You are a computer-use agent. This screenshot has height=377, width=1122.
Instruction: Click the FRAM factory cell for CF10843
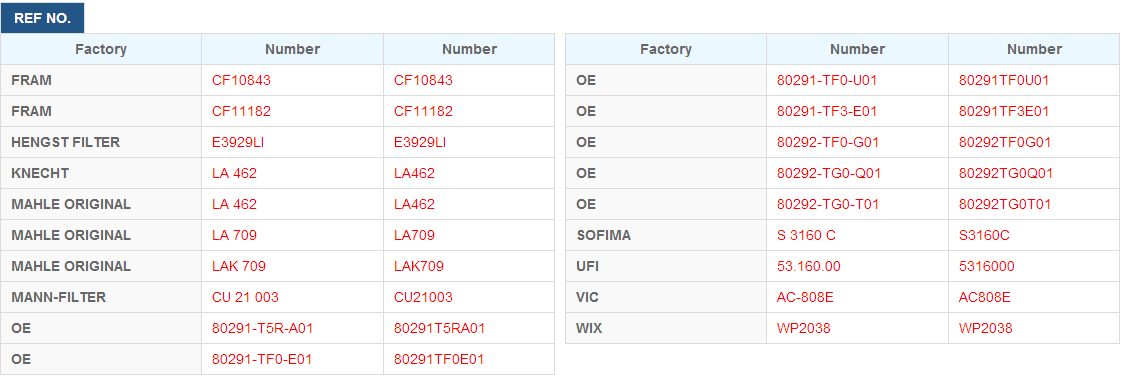[101, 81]
